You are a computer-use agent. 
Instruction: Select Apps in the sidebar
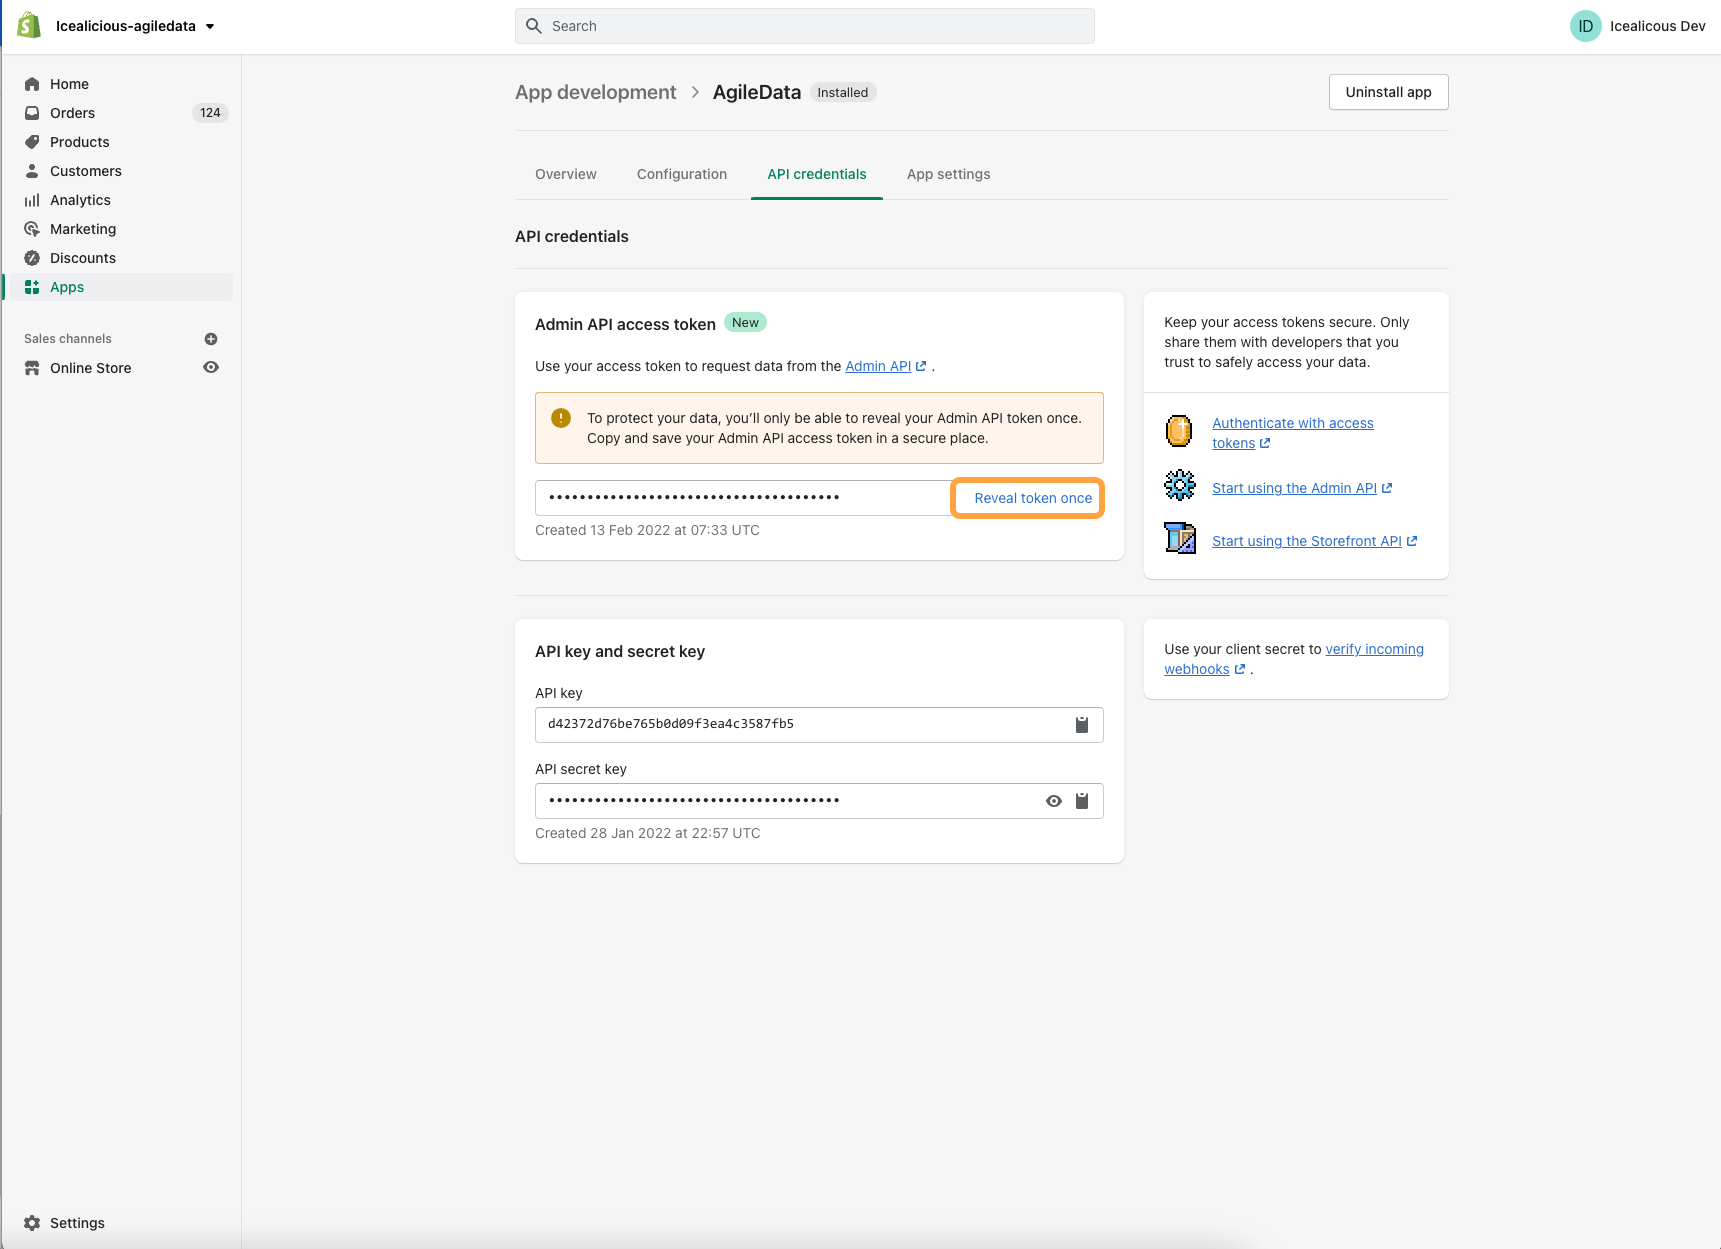click(120, 287)
